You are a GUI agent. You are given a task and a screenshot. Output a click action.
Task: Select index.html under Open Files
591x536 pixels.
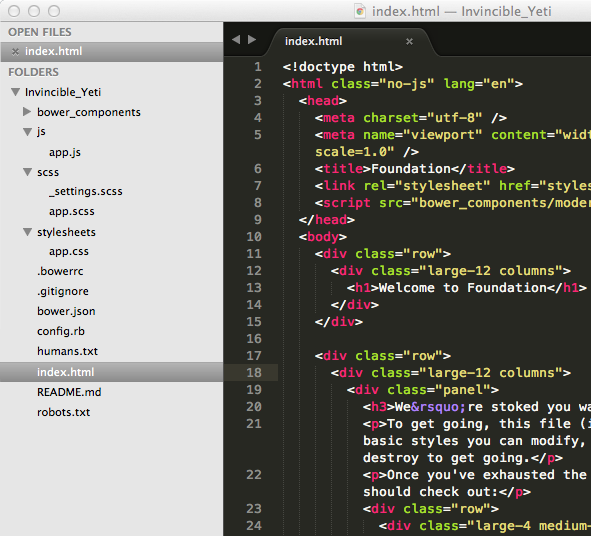click(x=112, y=52)
